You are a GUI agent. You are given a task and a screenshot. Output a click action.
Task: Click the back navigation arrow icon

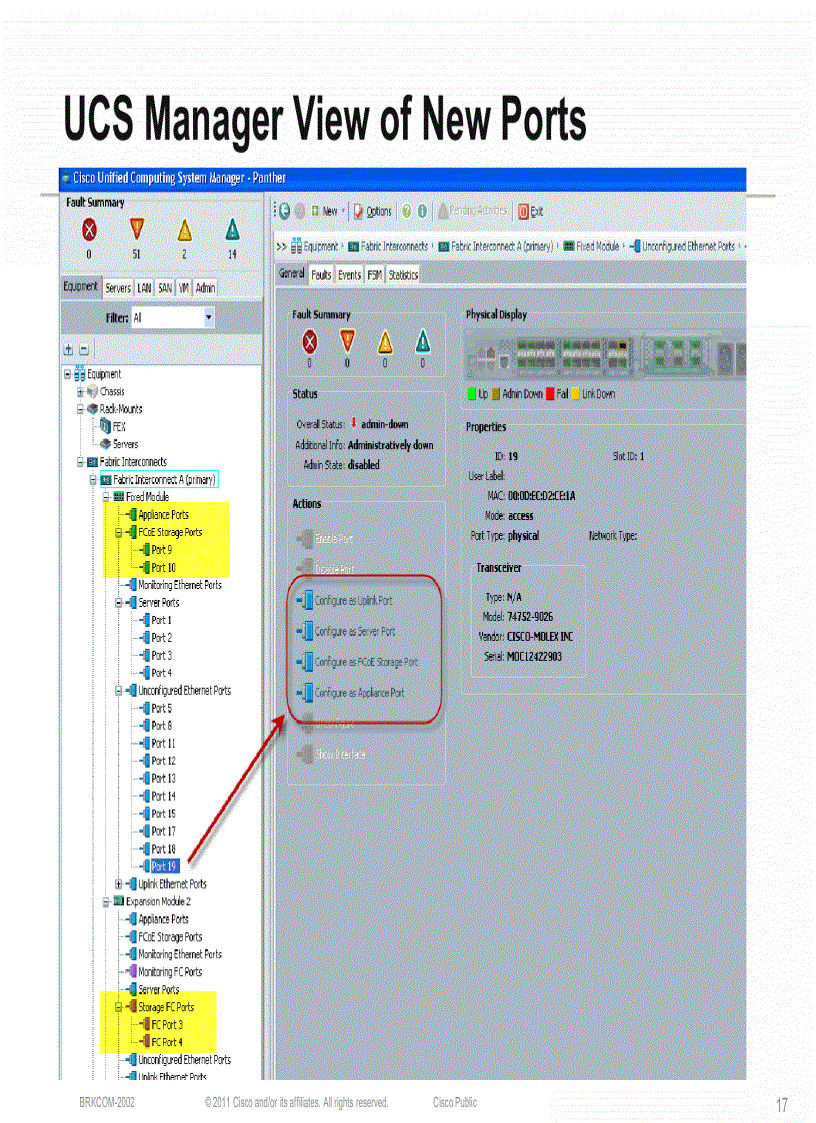click(x=286, y=211)
